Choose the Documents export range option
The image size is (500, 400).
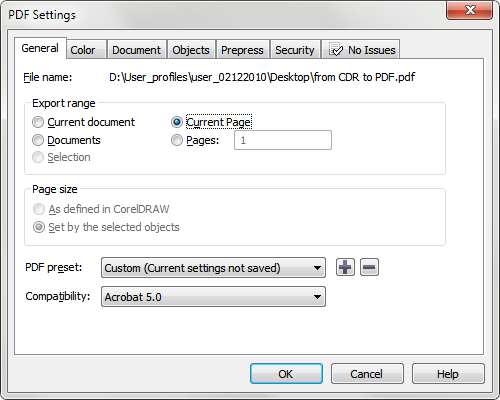tap(38, 140)
